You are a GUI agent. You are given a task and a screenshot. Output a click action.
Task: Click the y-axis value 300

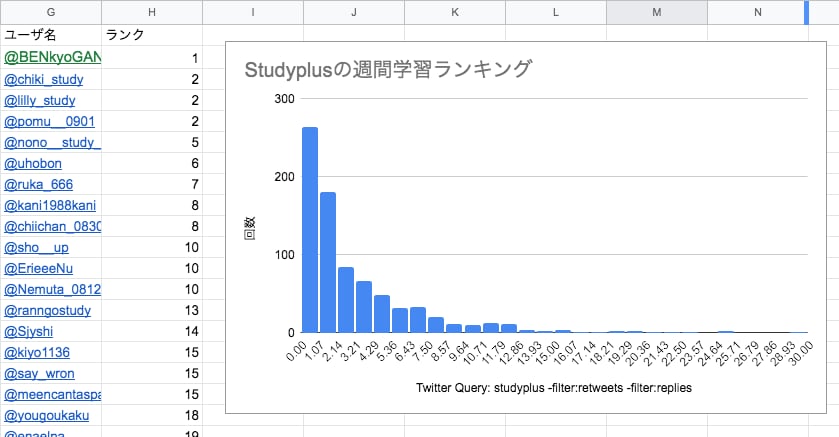coord(284,99)
